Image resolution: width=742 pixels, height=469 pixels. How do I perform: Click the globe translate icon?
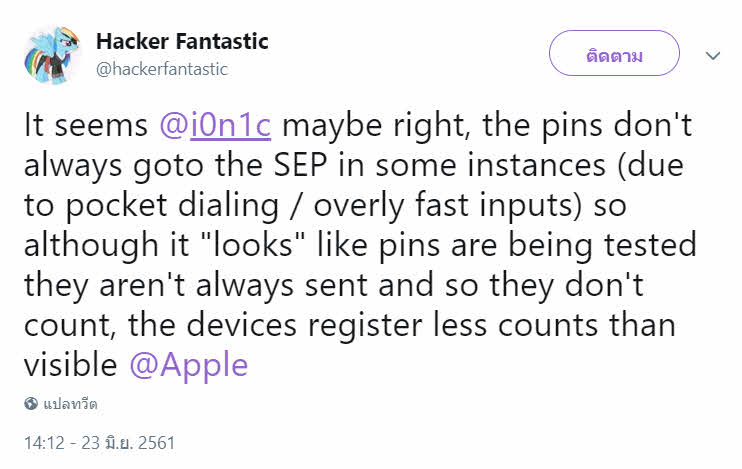[31, 405]
